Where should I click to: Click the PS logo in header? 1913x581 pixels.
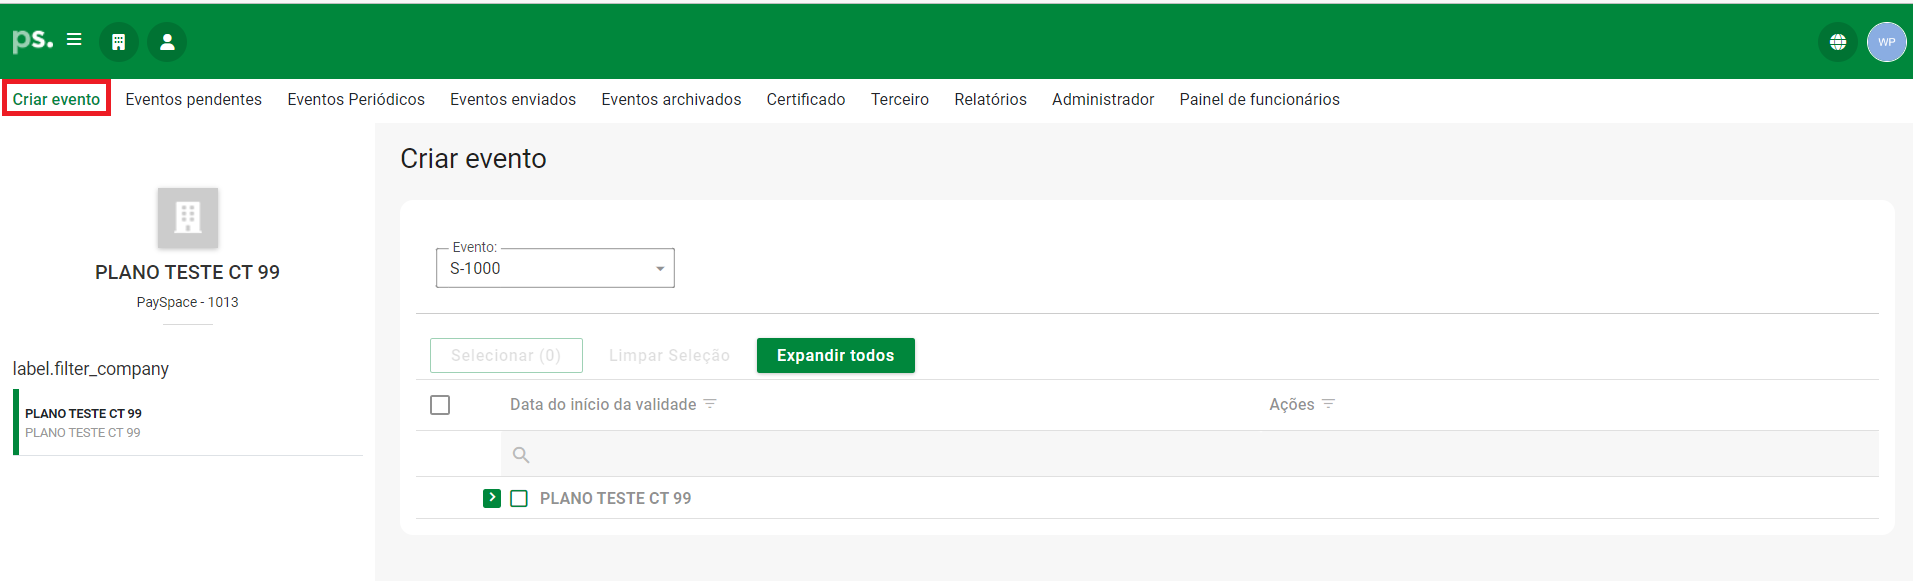pyautogui.click(x=32, y=41)
